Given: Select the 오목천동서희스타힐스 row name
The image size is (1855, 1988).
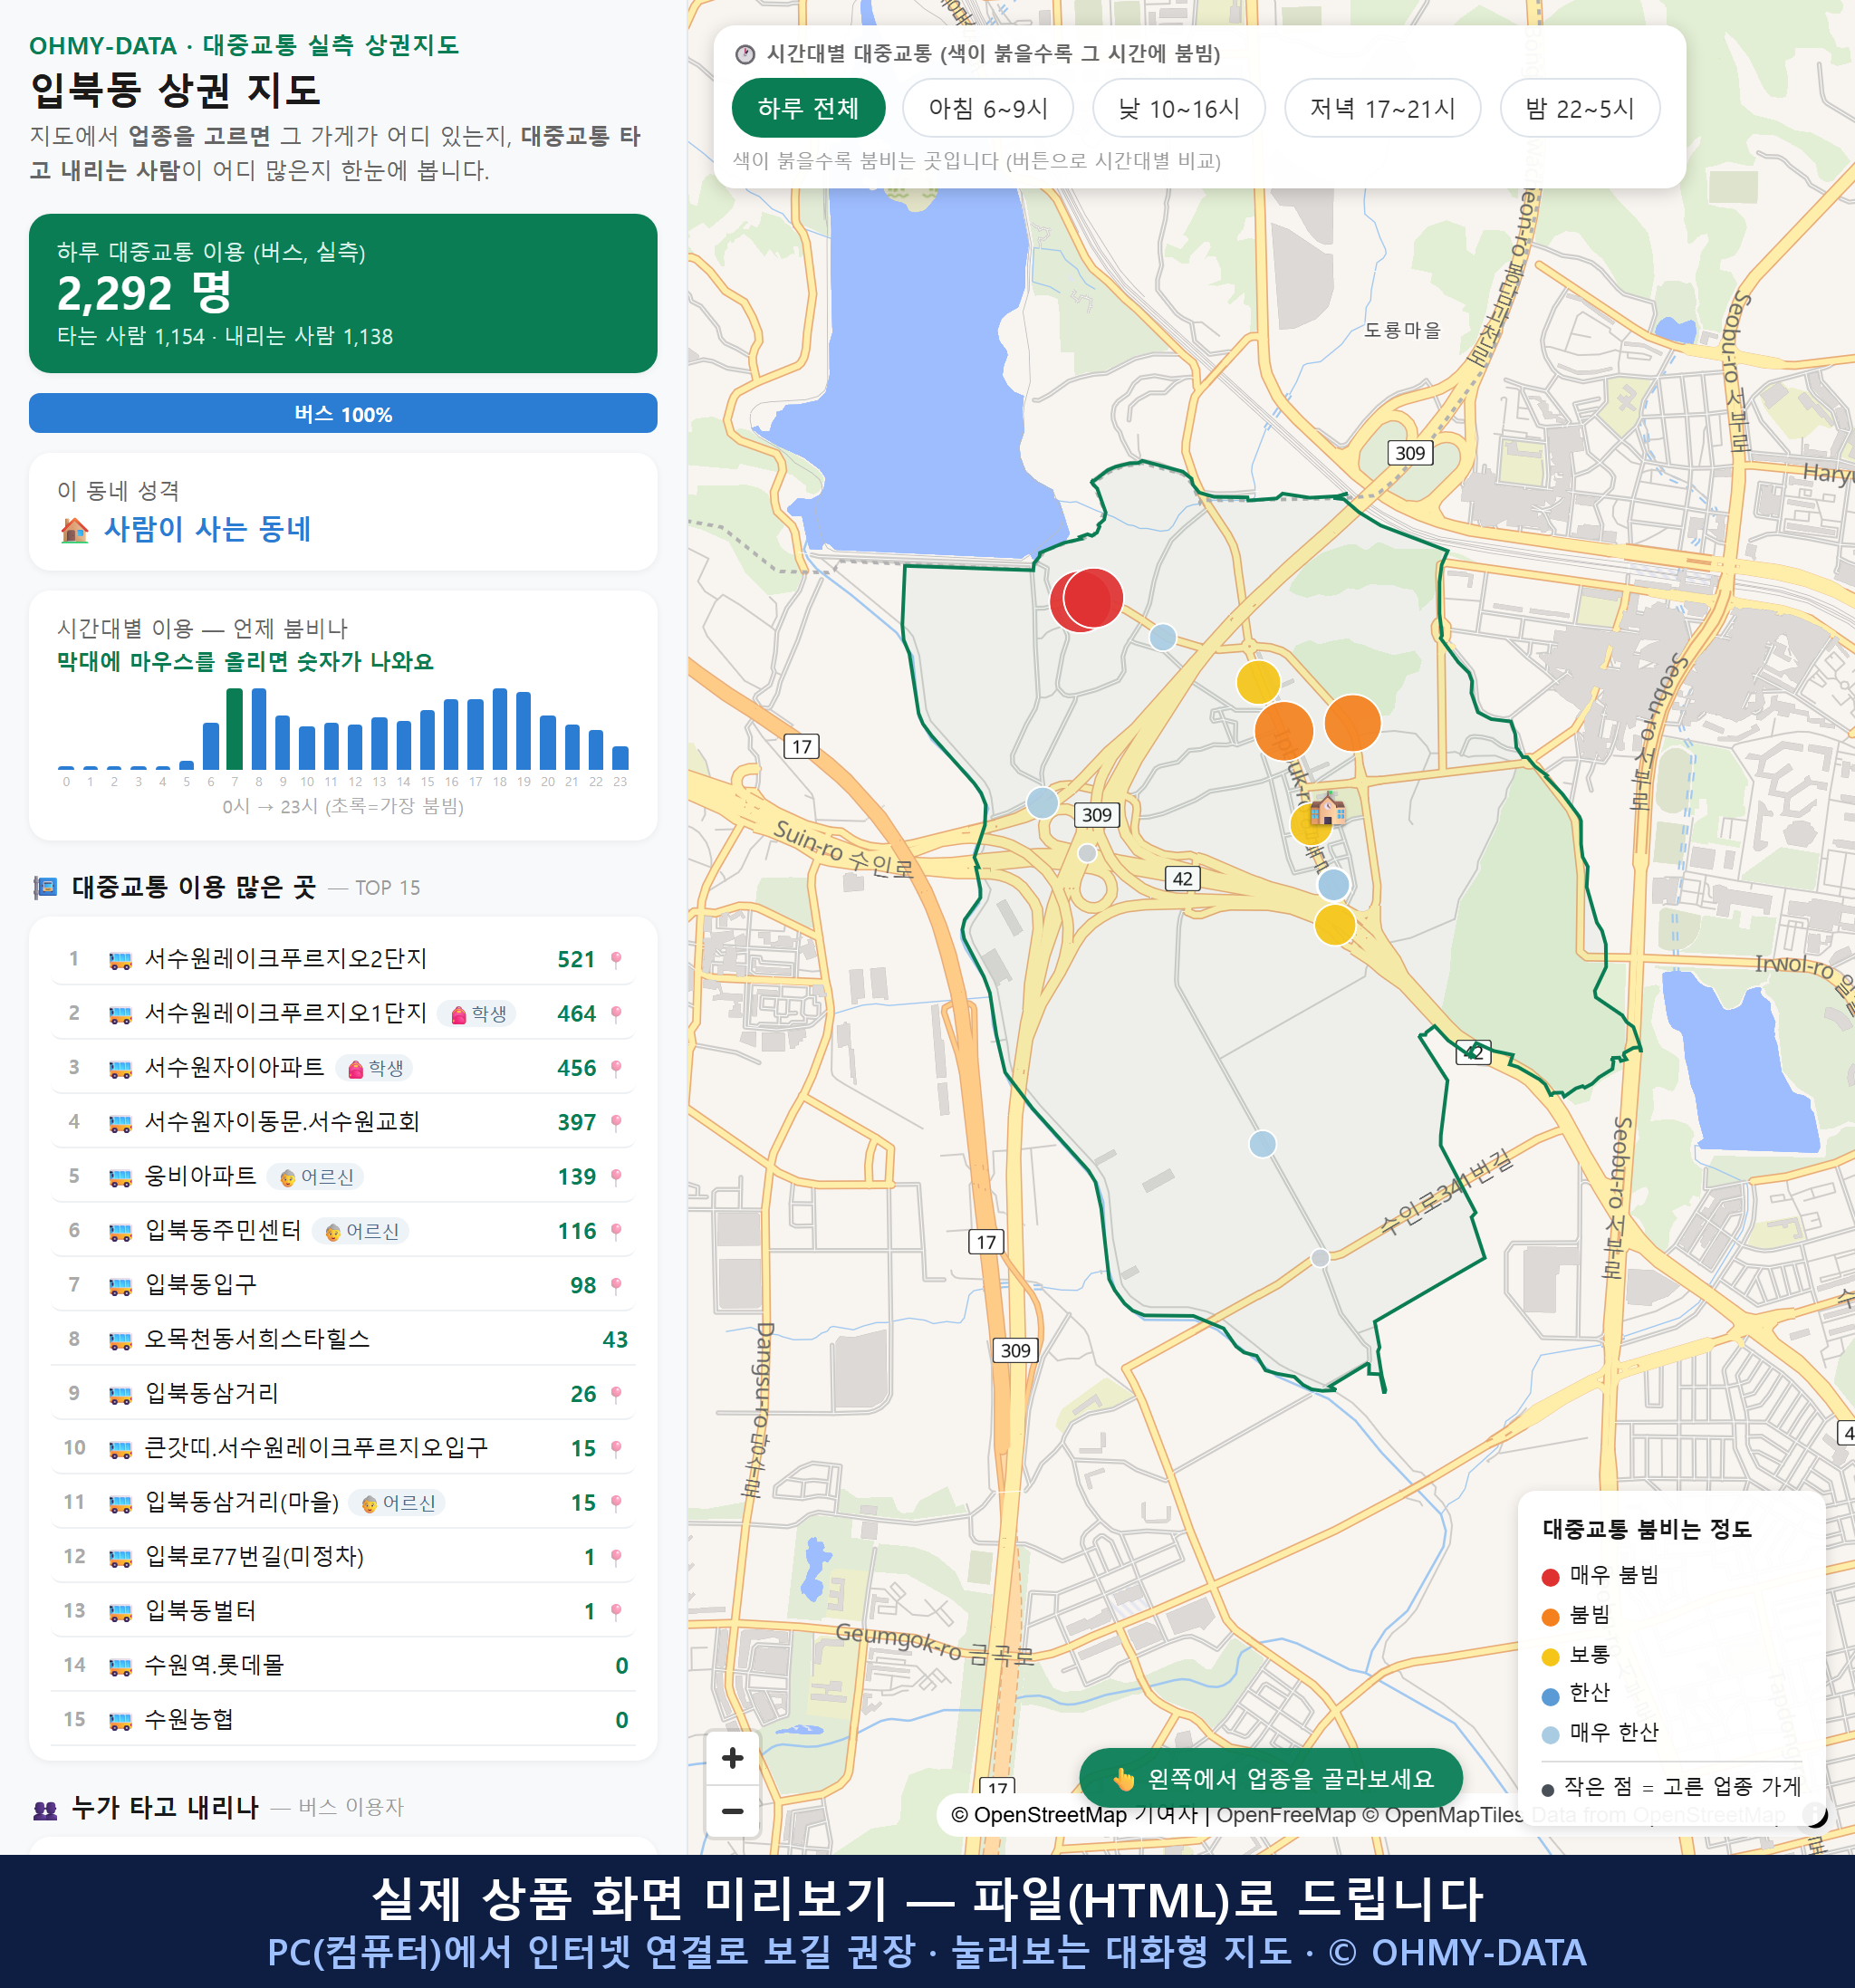Looking at the screenshot, I should 257,1339.
